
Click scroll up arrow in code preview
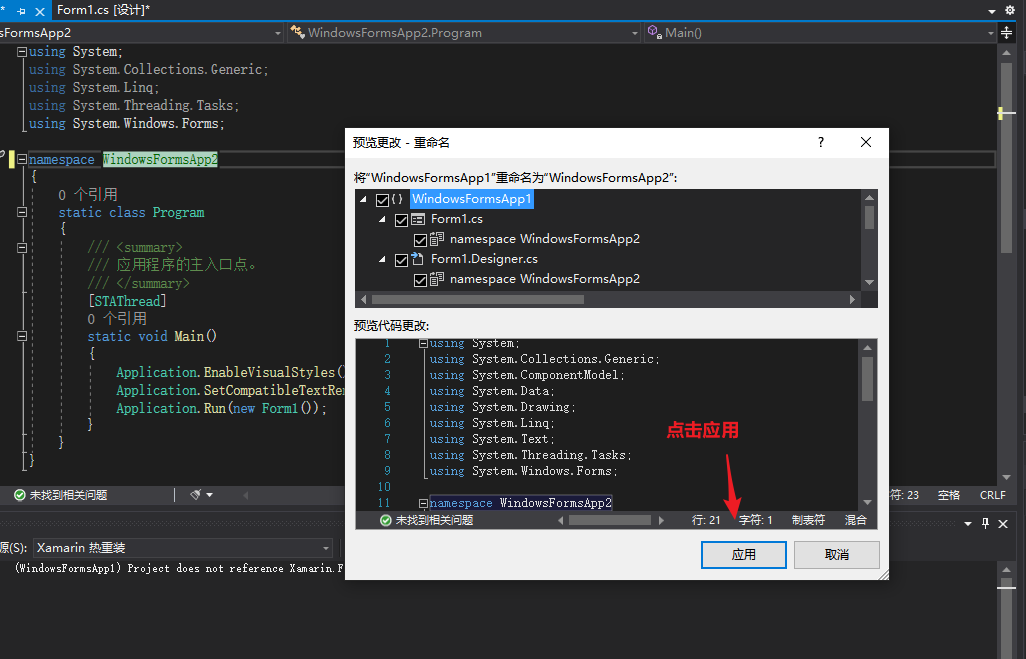868,347
